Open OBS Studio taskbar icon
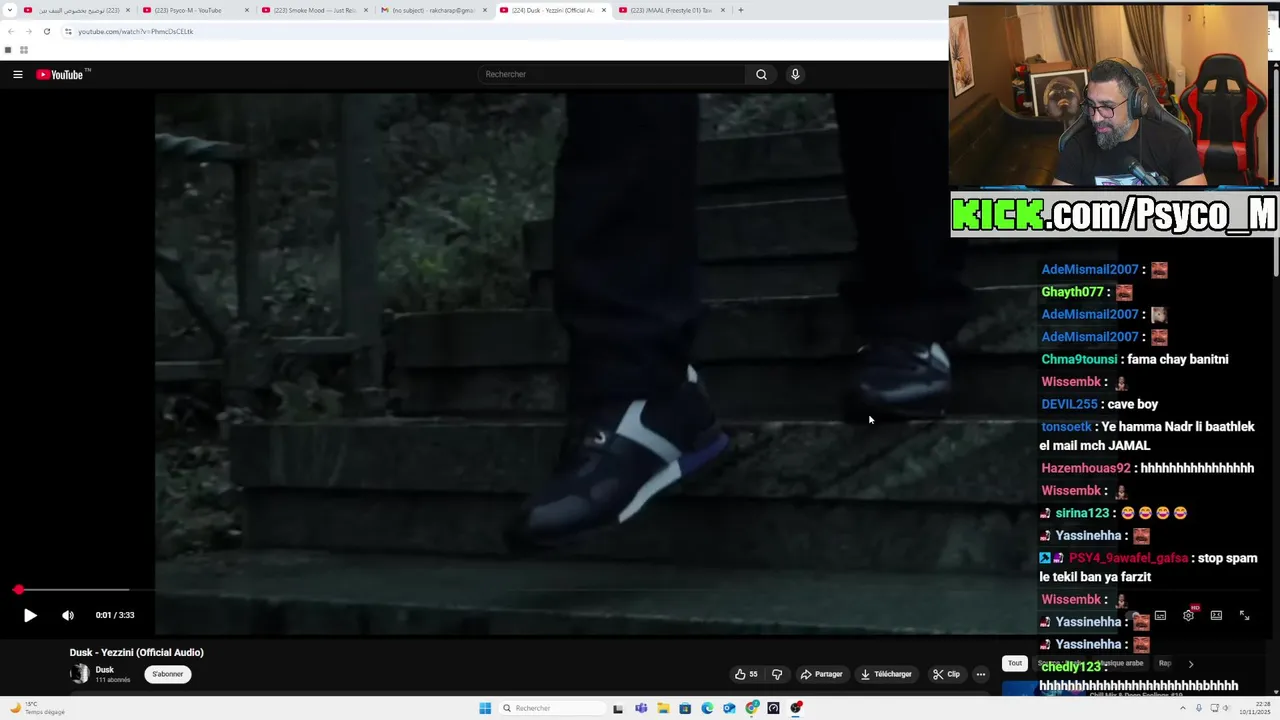 click(796, 708)
